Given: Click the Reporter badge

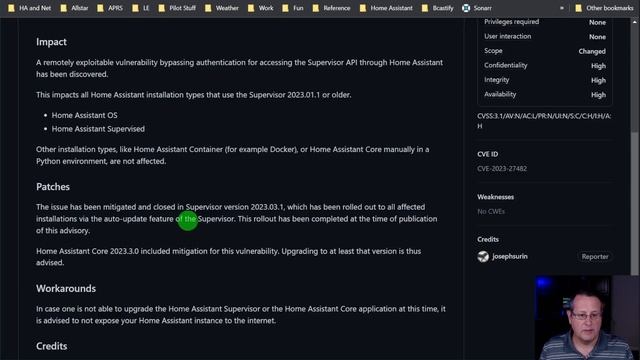Looking at the screenshot, I should pos(595,256).
